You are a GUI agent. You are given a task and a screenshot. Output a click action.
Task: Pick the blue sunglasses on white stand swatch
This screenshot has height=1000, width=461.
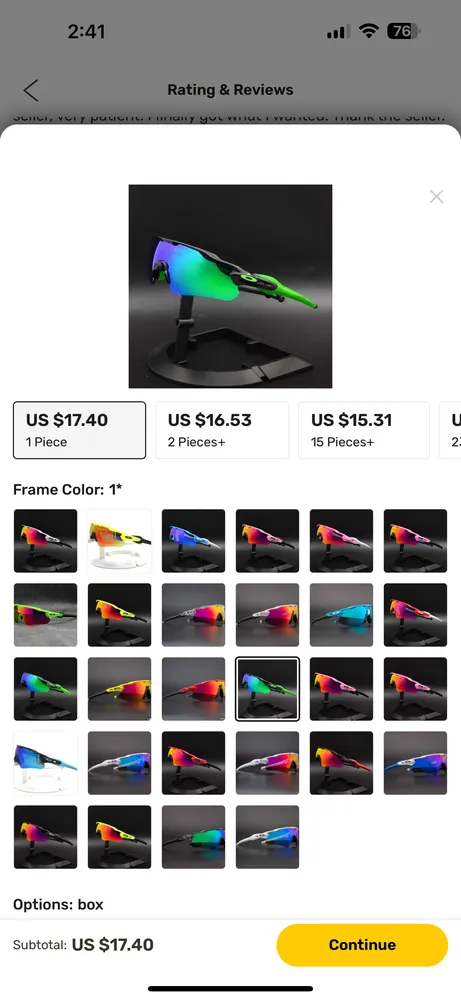pos(45,763)
